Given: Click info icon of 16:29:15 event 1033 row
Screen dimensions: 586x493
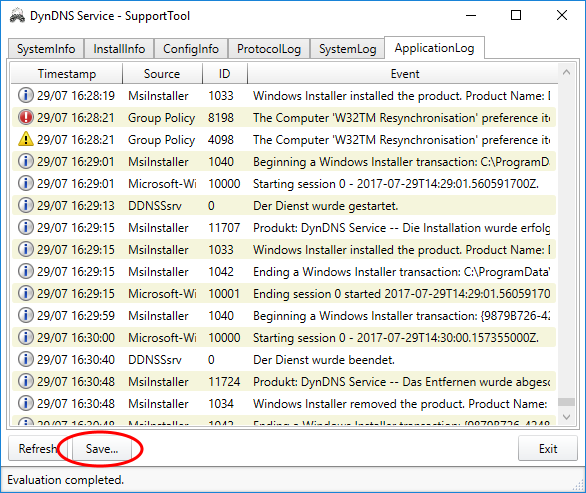Looking at the screenshot, I should click(26, 249).
